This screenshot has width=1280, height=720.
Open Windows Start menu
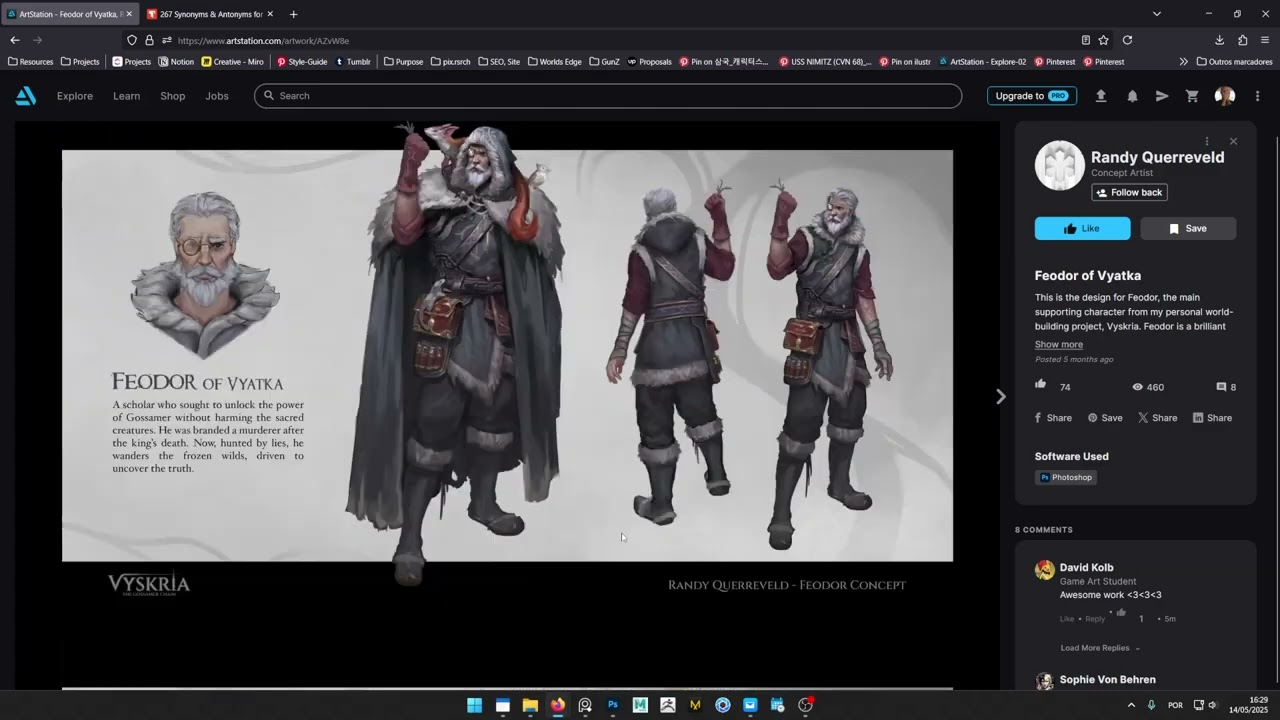point(474,705)
